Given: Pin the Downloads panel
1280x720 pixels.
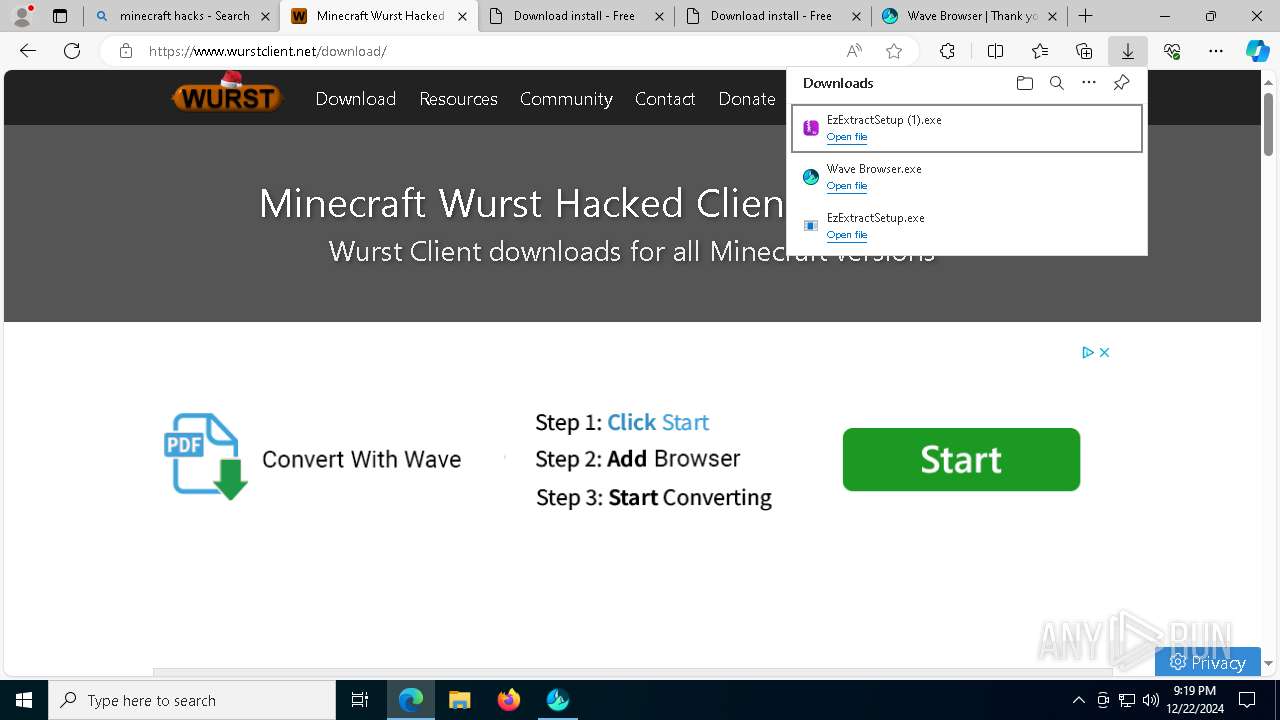Looking at the screenshot, I should pos(1121,83).
